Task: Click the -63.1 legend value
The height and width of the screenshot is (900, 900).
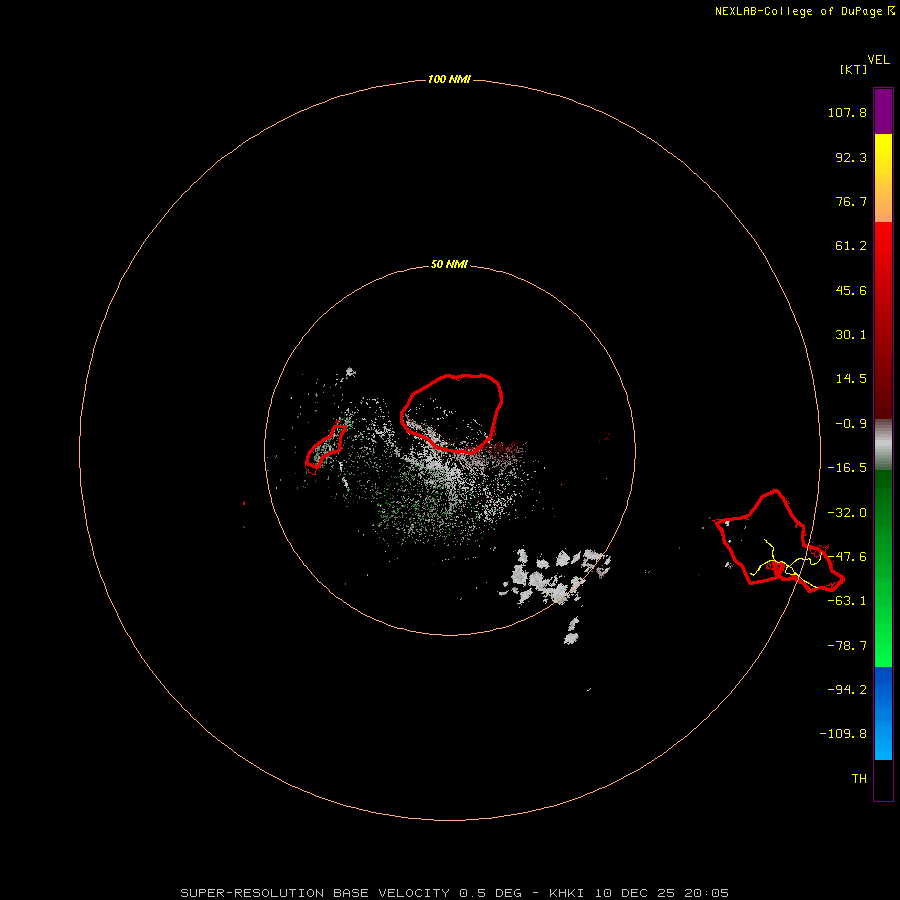Action: pyautogui.click(x=847, y=601)
